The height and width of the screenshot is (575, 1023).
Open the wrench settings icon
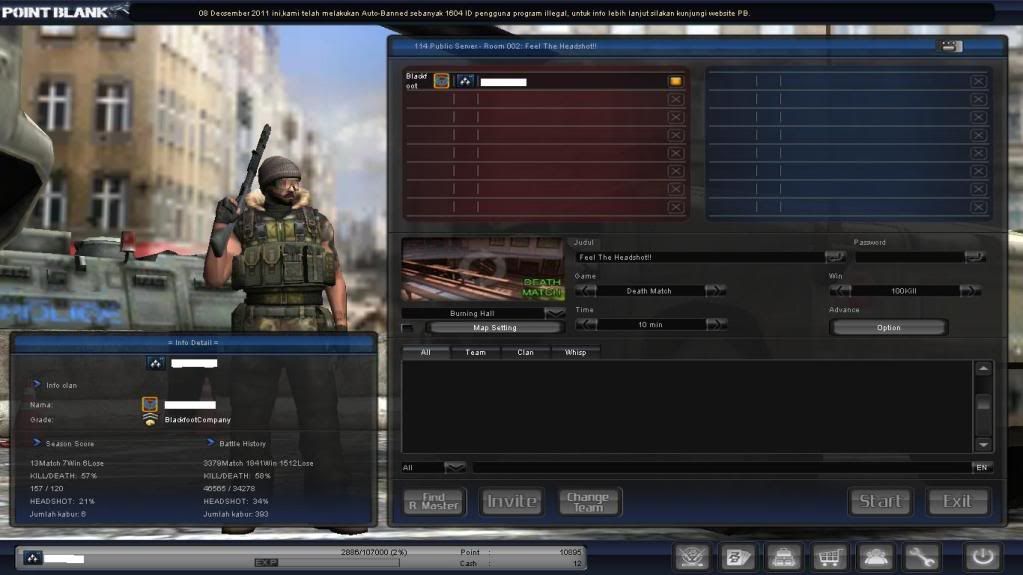coord(921,557)
